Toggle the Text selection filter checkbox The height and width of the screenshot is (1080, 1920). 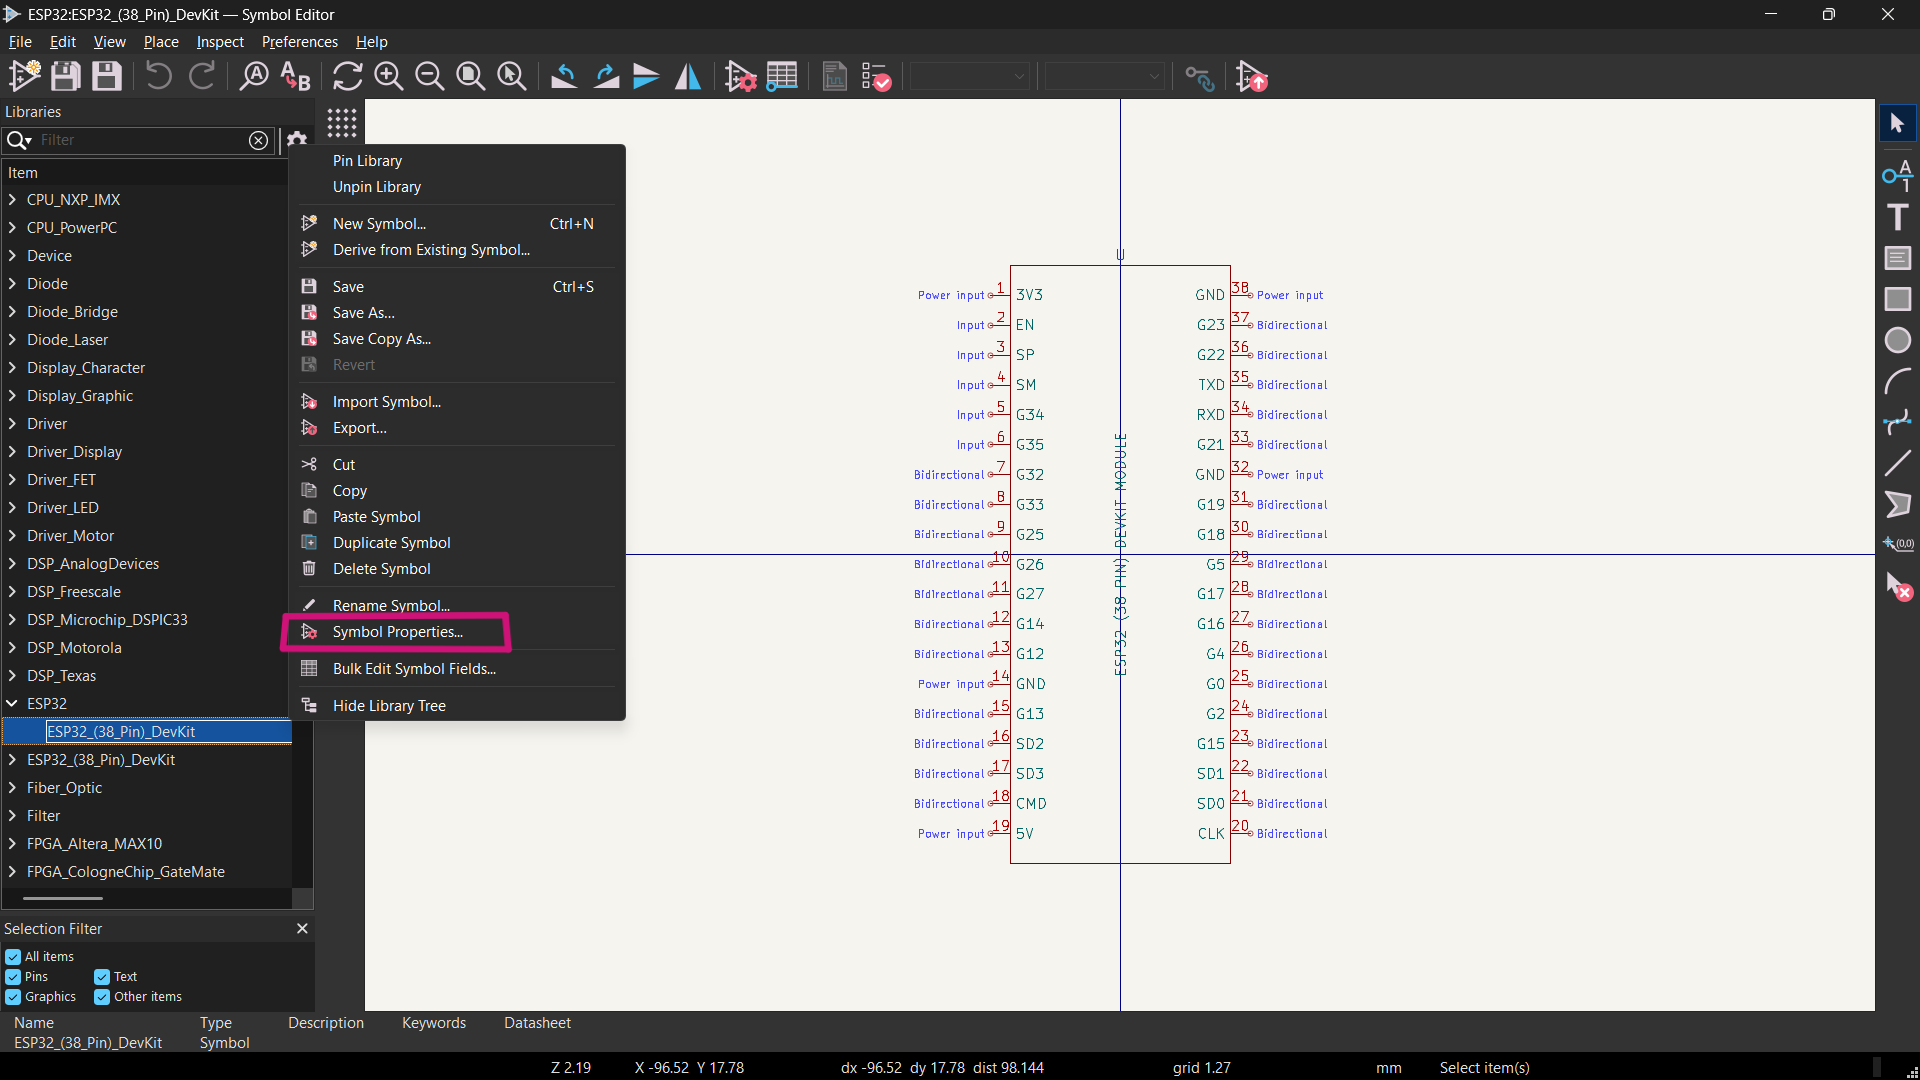(x=102, y=977)
